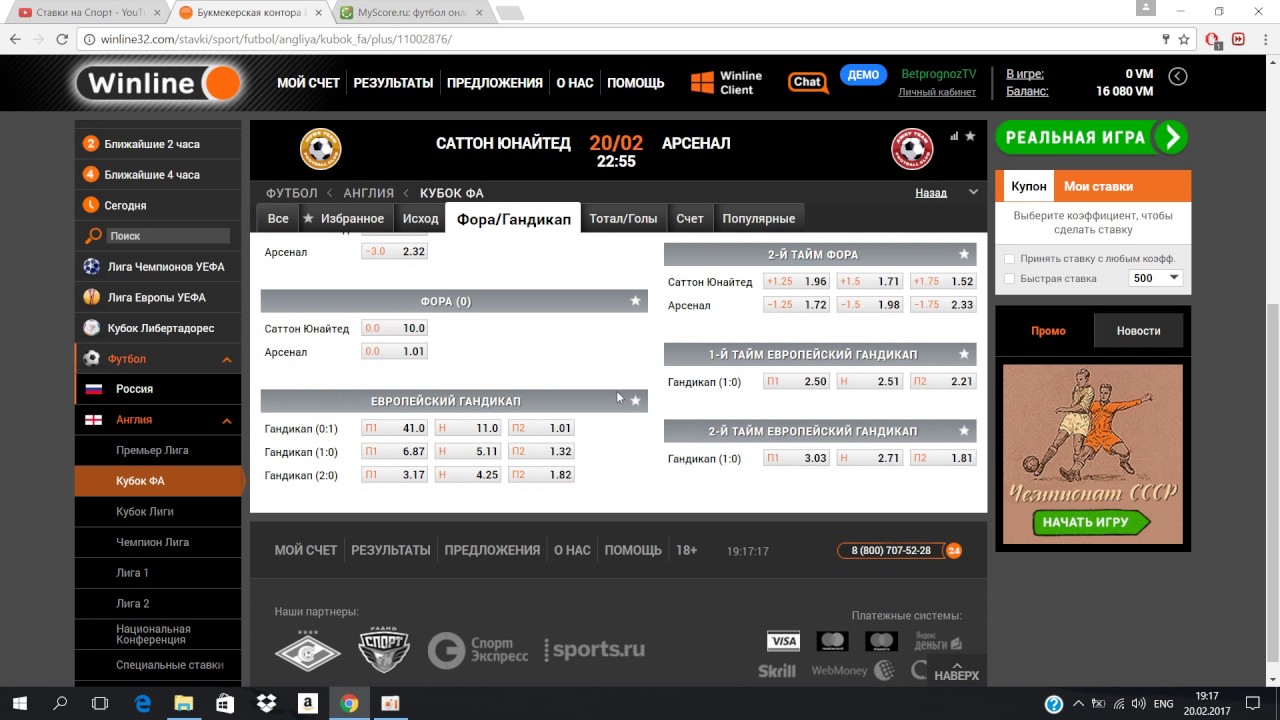Expand the dropdown arrow next to Назад
The image size is (1280, 720).
coord(973,192)
